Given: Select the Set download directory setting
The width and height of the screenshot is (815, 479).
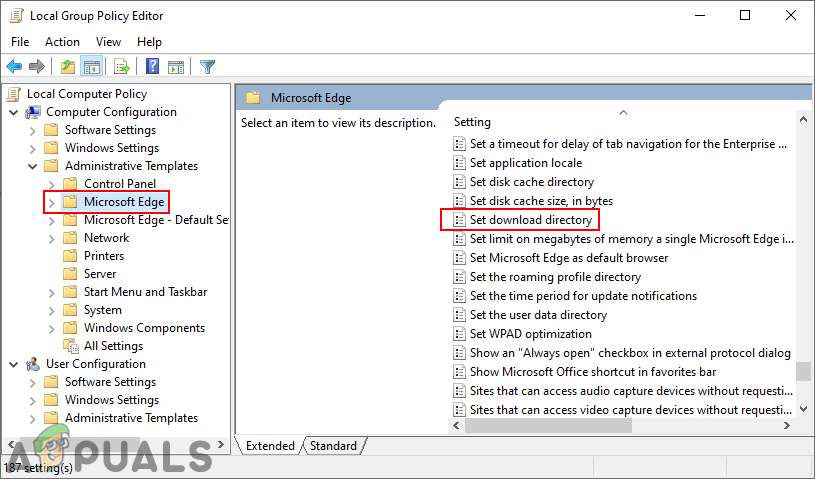Looking at the screenshot, I should click(x=531, y=220).
